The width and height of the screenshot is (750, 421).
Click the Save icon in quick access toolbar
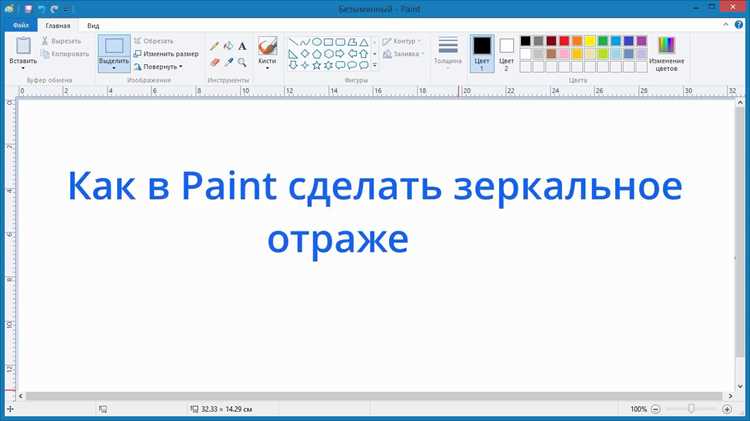tap(28, 9)
